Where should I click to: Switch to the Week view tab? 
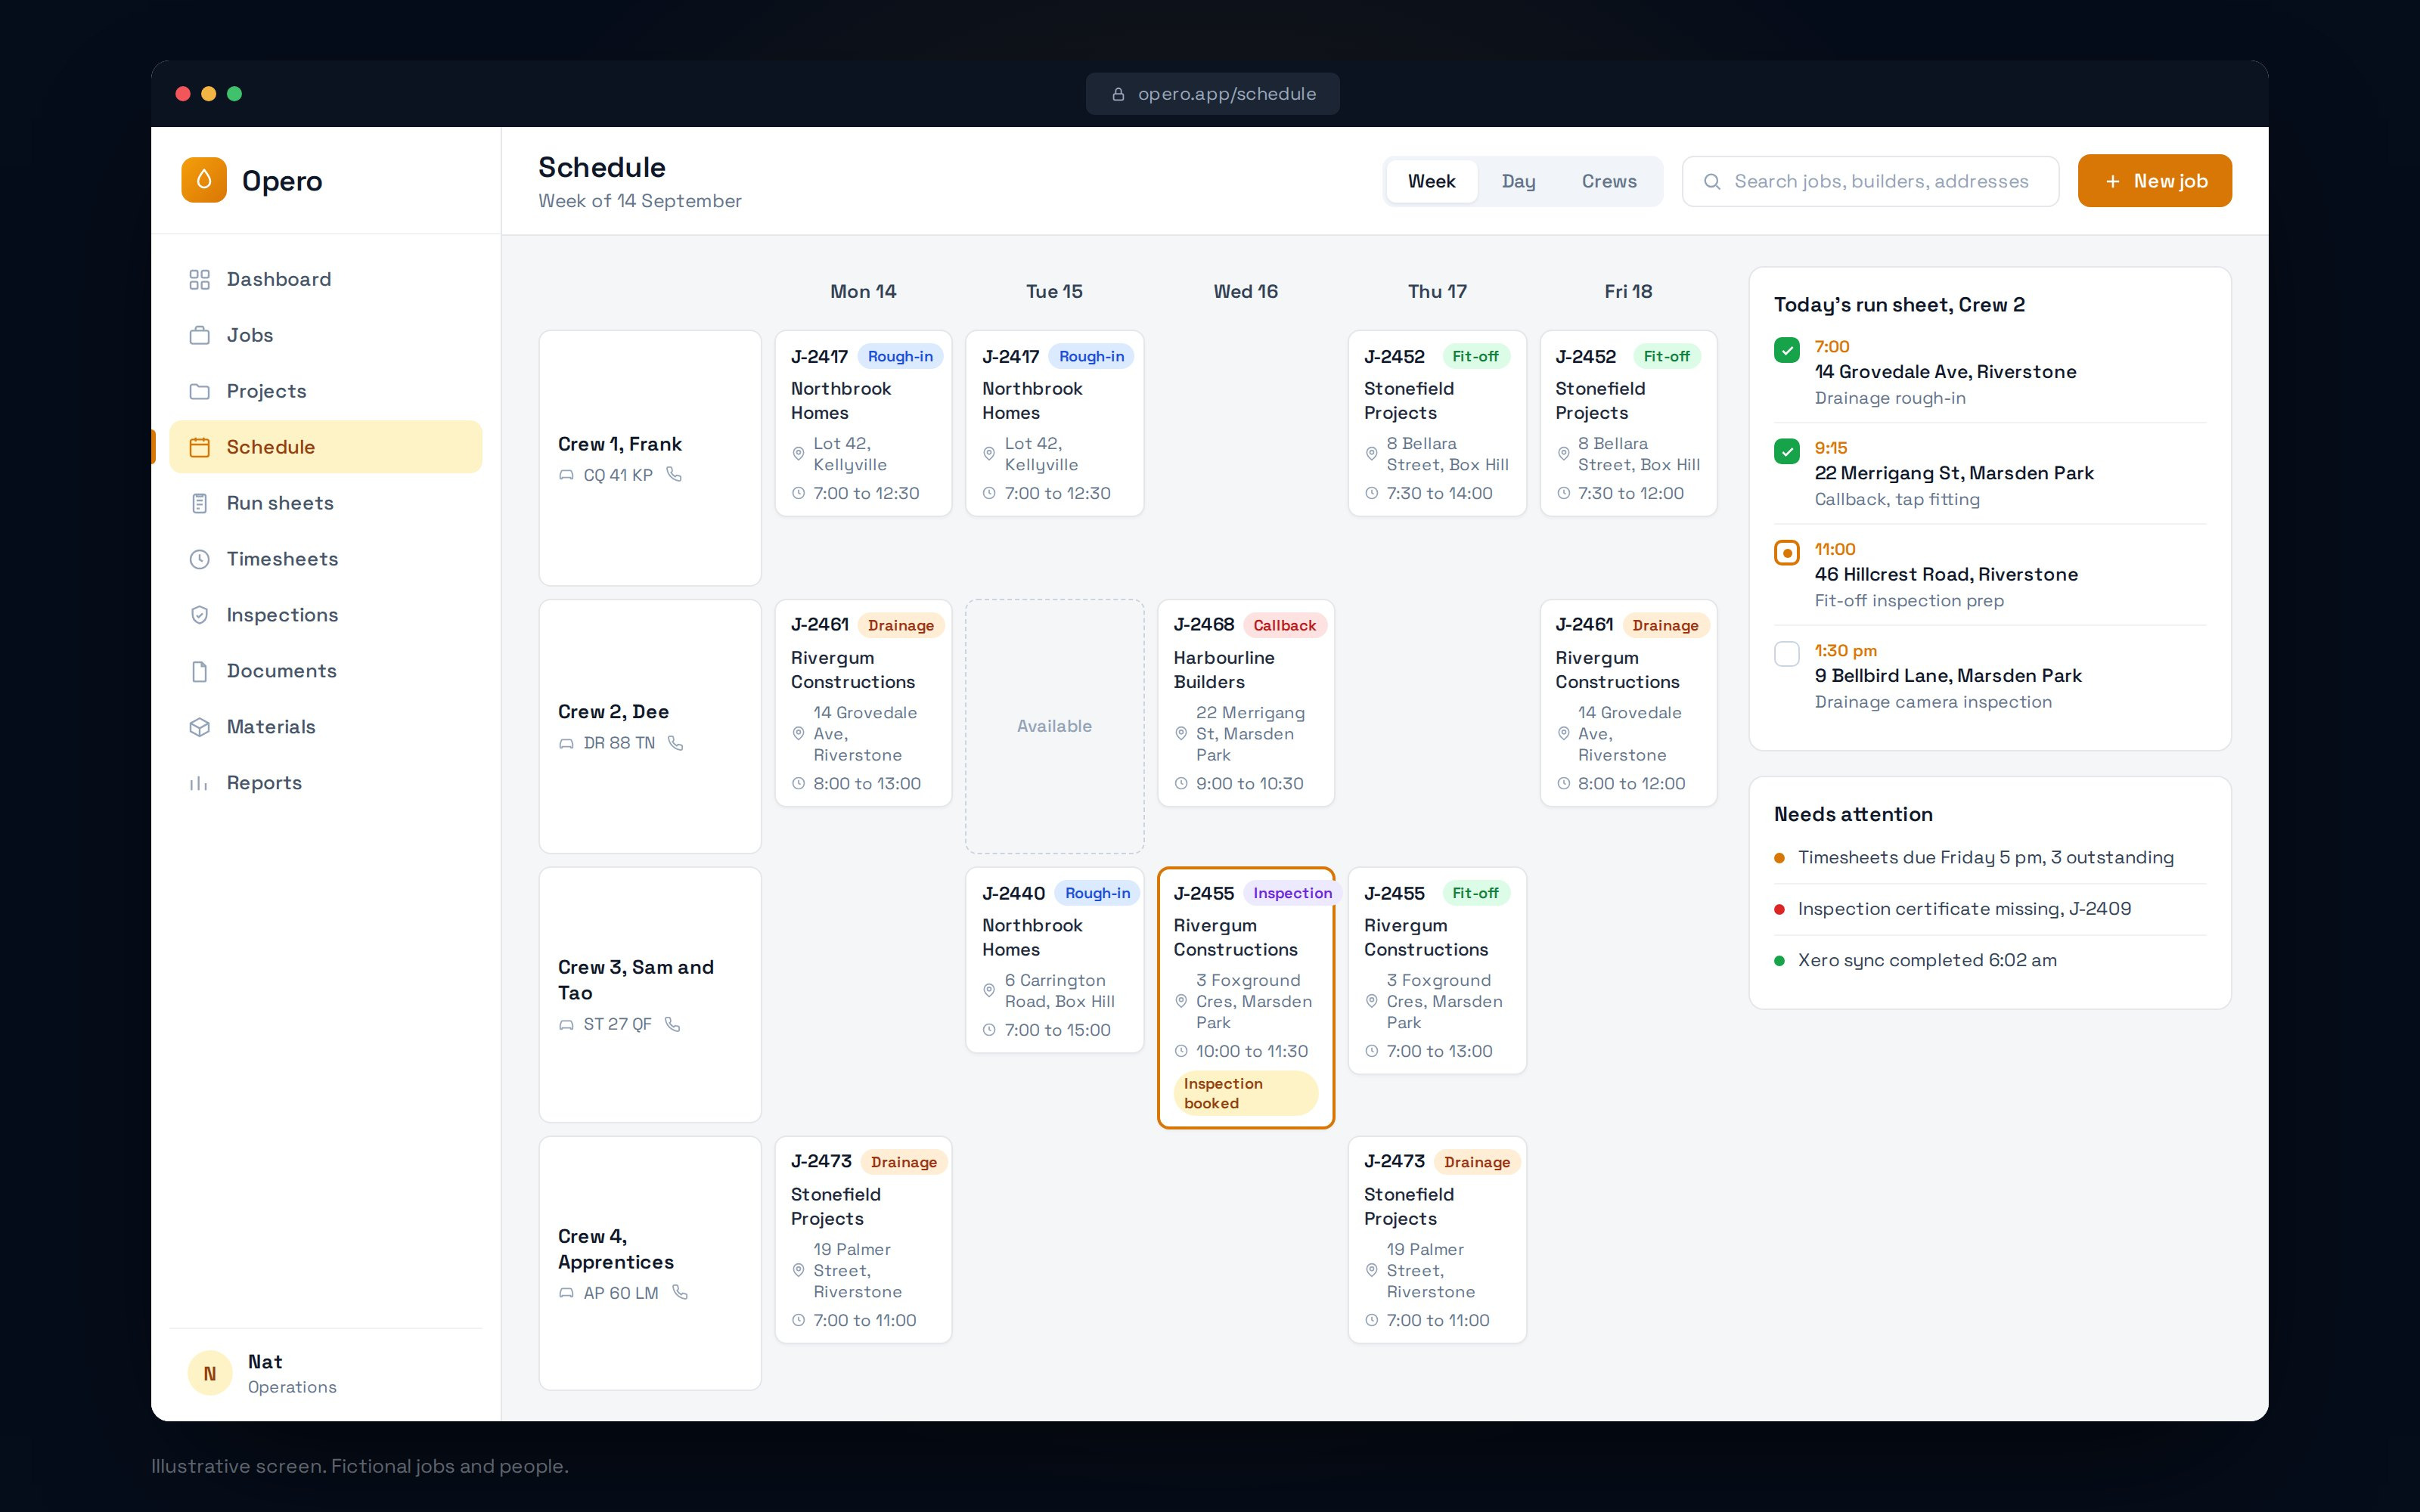(x=1431, y=181)
